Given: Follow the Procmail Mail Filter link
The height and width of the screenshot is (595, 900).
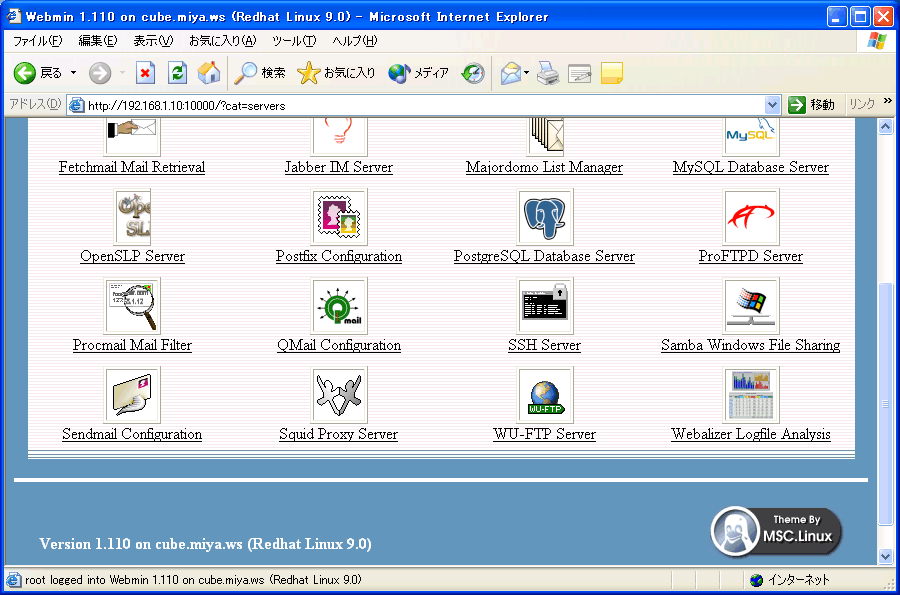Looking at the screenshot, I should pyautogui.click(x=132, y=345).
